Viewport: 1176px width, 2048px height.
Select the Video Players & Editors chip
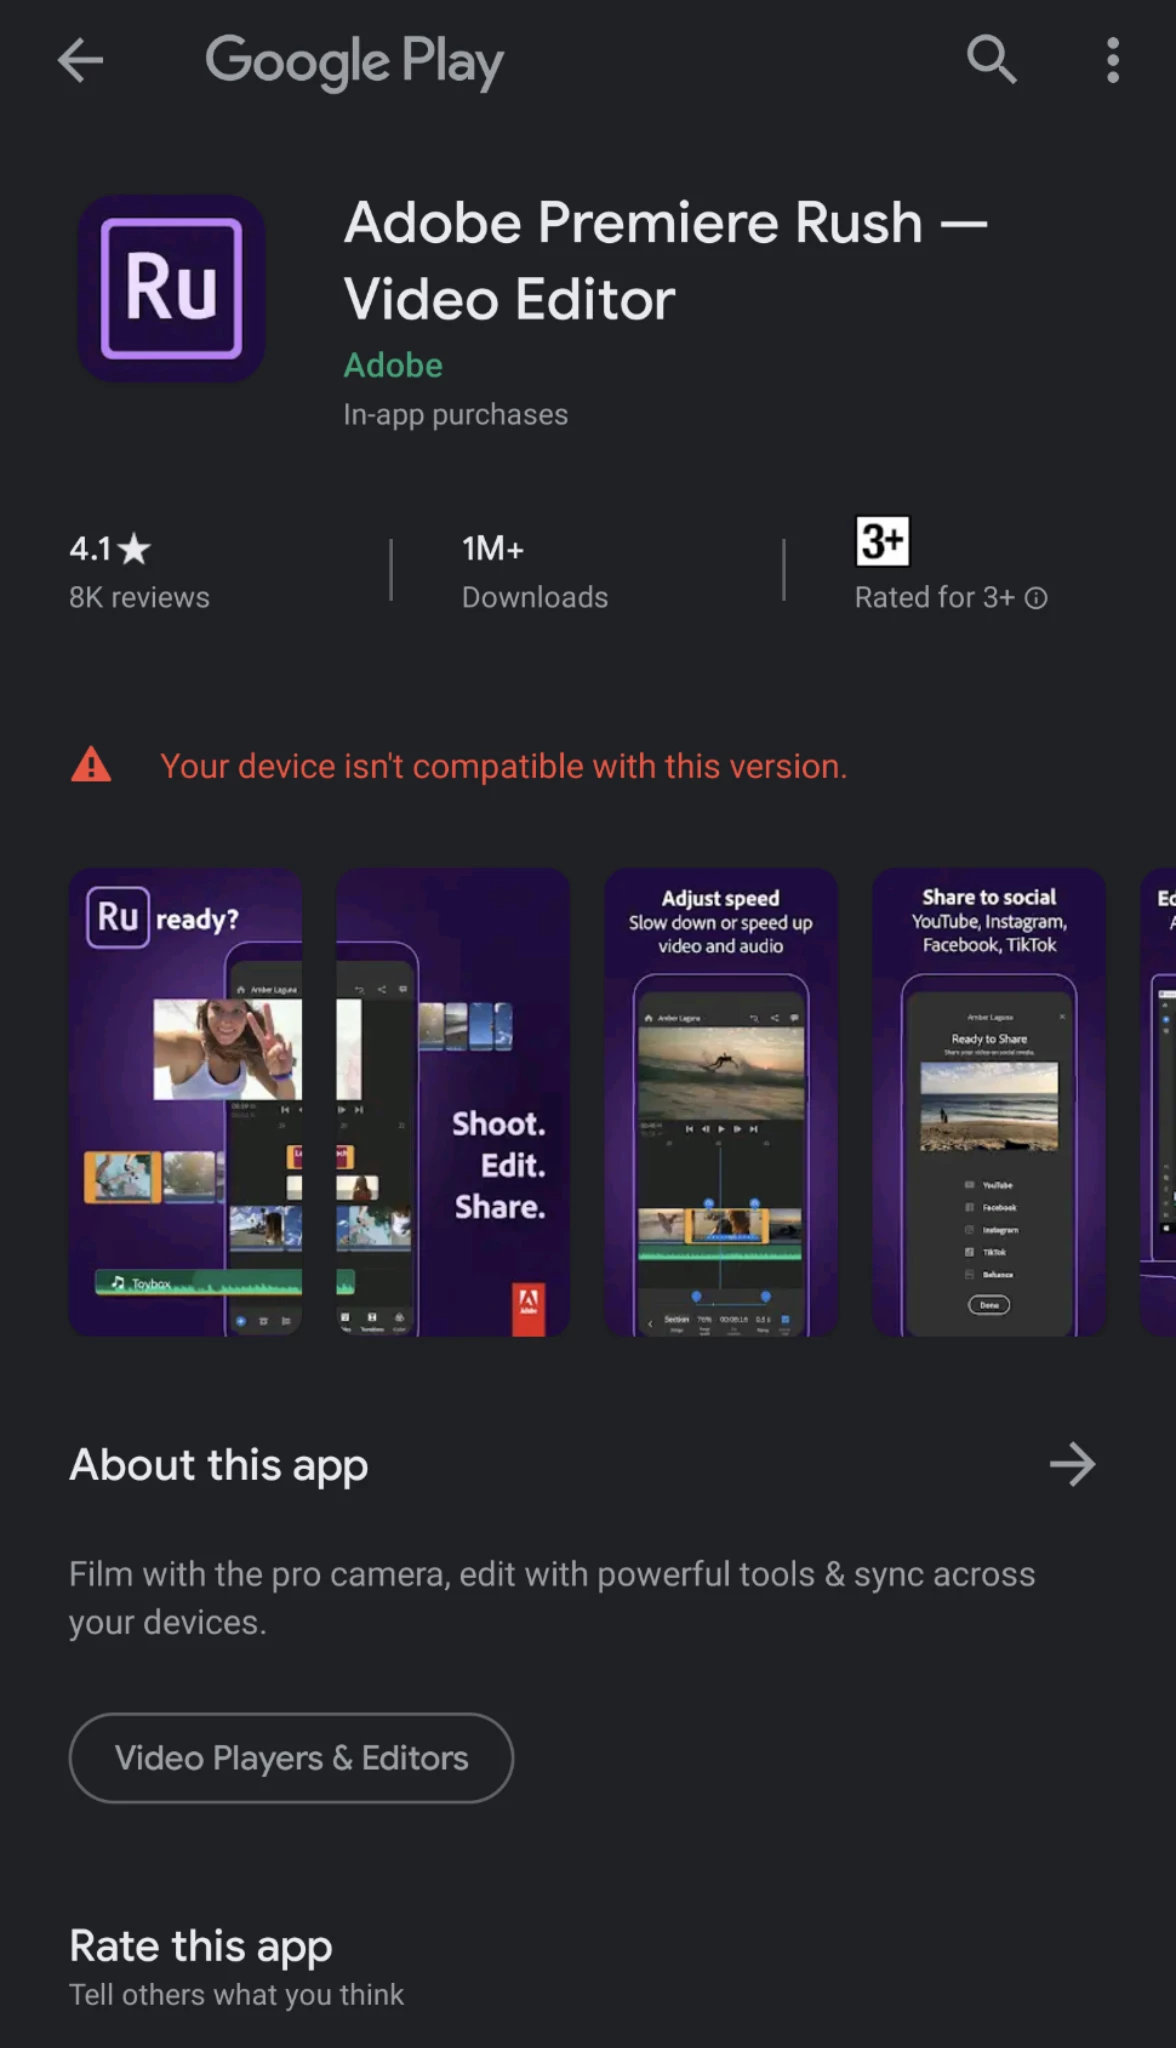291,1758
